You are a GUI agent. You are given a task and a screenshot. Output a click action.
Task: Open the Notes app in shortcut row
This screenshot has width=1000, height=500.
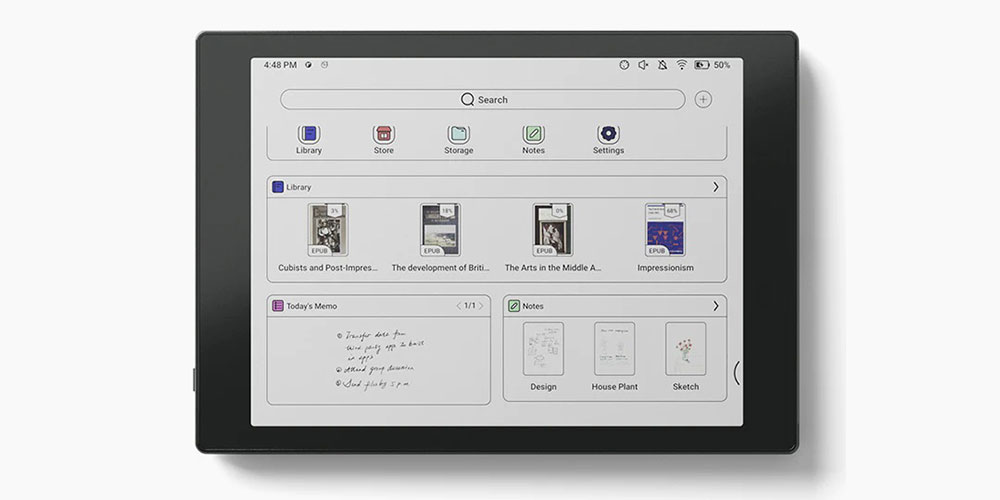[x=533, y=134]
